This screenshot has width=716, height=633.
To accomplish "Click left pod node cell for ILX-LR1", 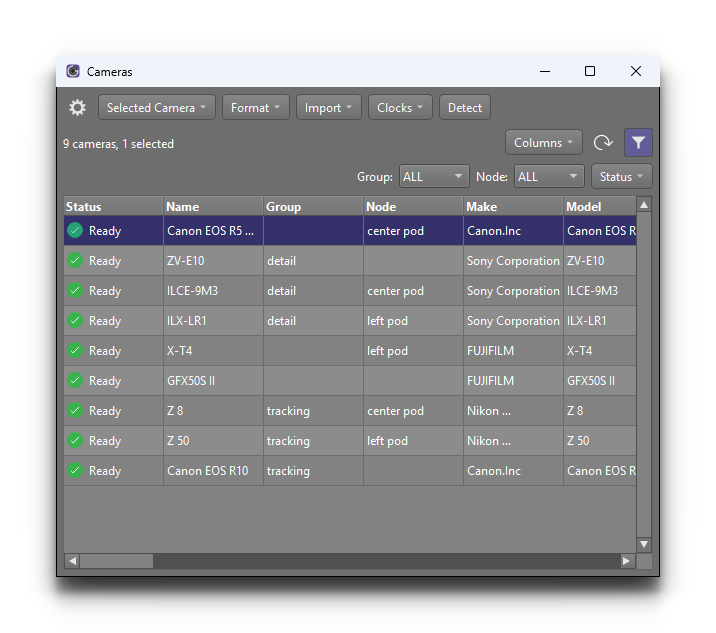I will tap(413, 321).
